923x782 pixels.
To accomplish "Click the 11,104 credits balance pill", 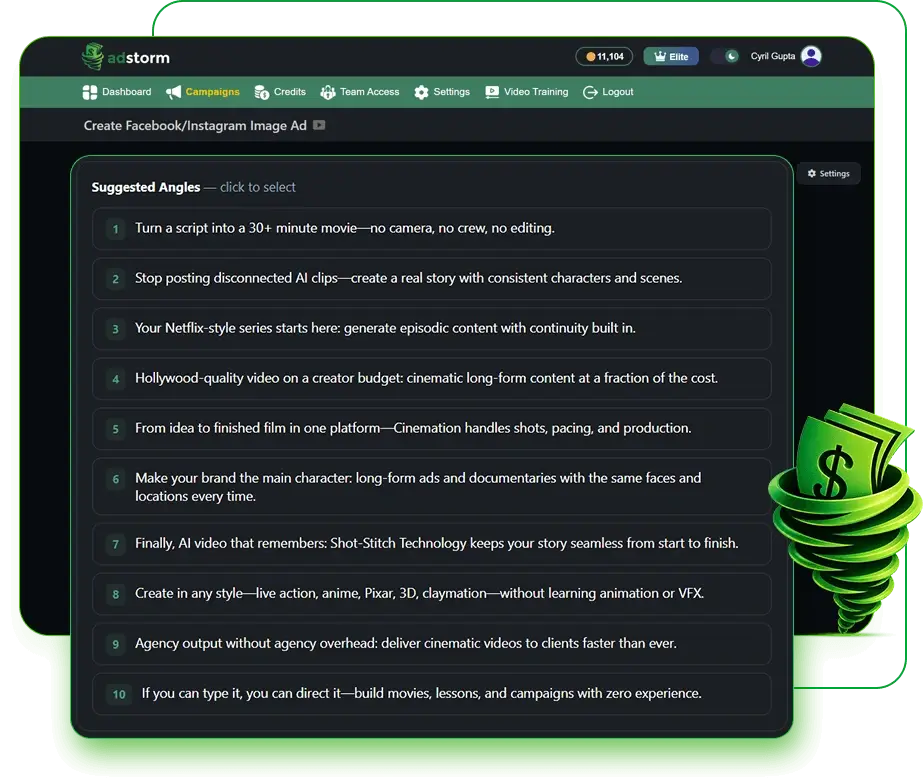I will pyautogui.click(x=604, y=57).
